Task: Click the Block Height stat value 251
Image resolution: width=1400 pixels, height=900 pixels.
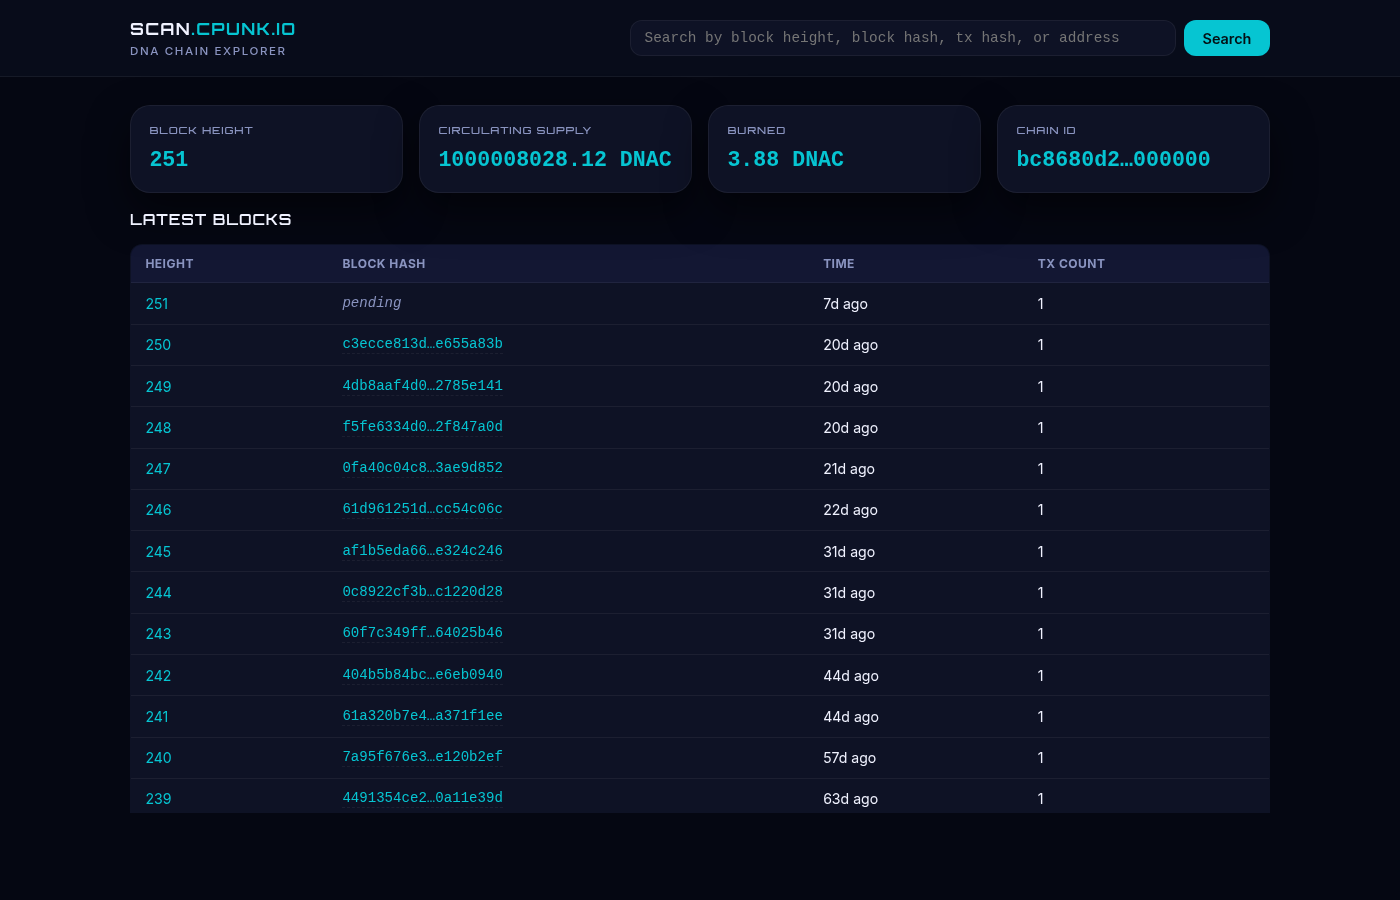Action: coord(169,159)
